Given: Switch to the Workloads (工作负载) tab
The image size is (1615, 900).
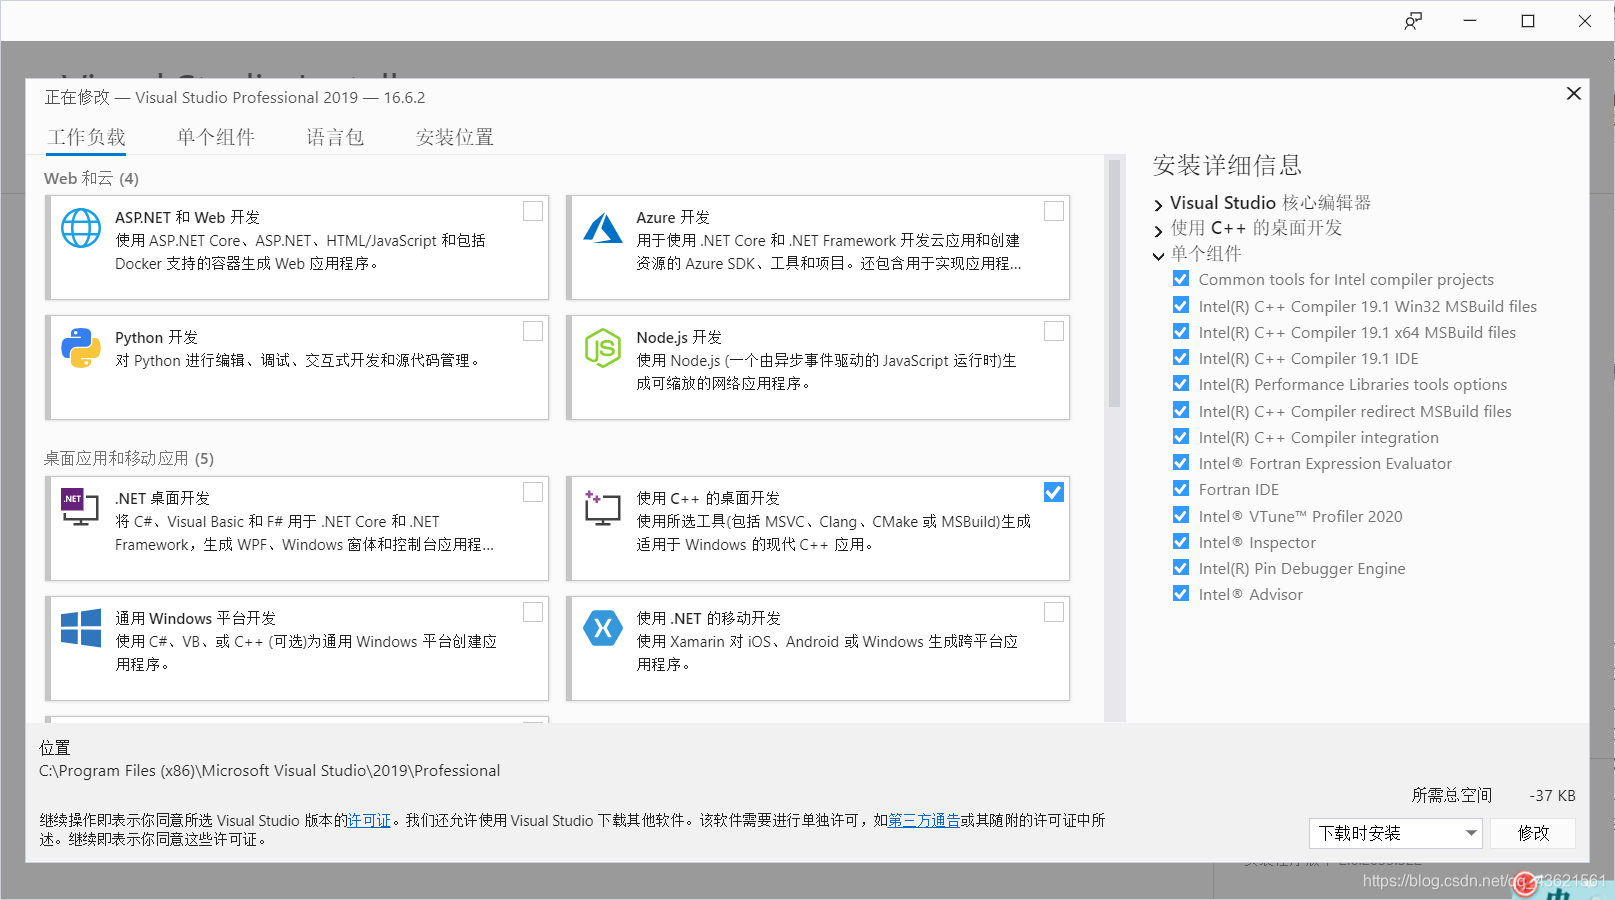Looking at the screenshot, I should pyautogui.click(x=86, y=138).
